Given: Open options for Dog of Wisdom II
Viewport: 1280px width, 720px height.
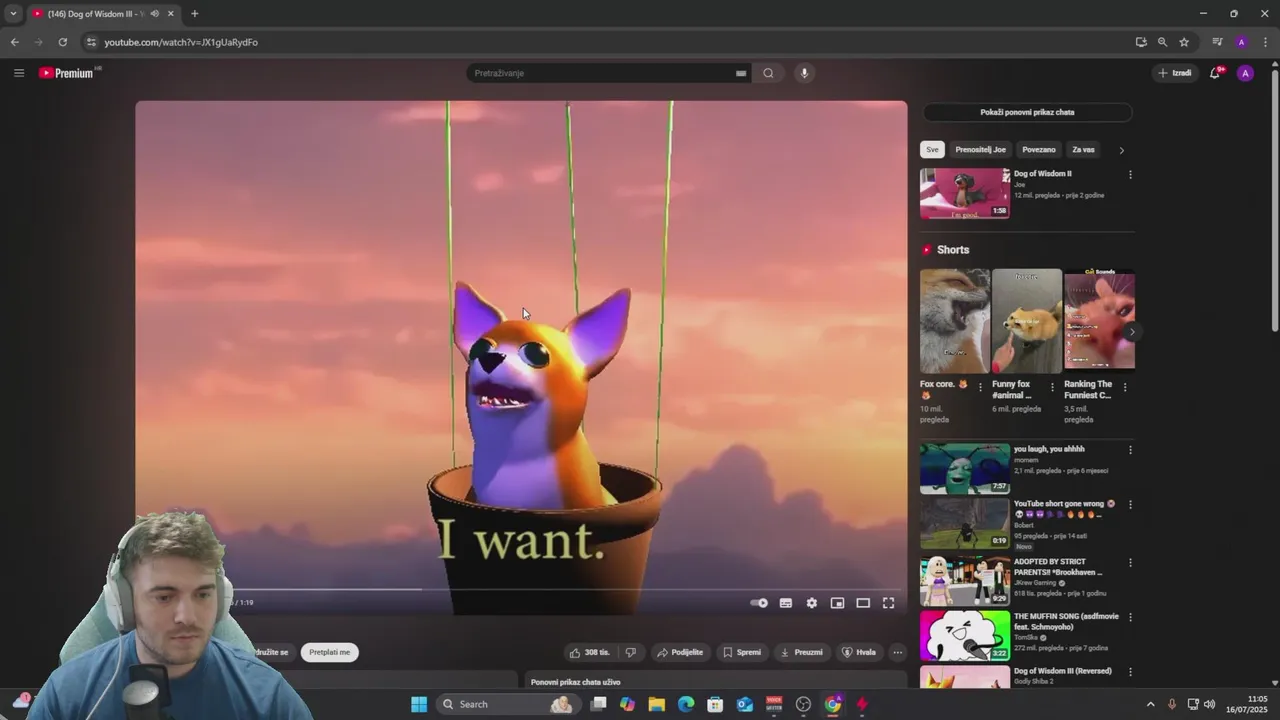Looking at the screenshot, I should click(x=1130, y=175).
